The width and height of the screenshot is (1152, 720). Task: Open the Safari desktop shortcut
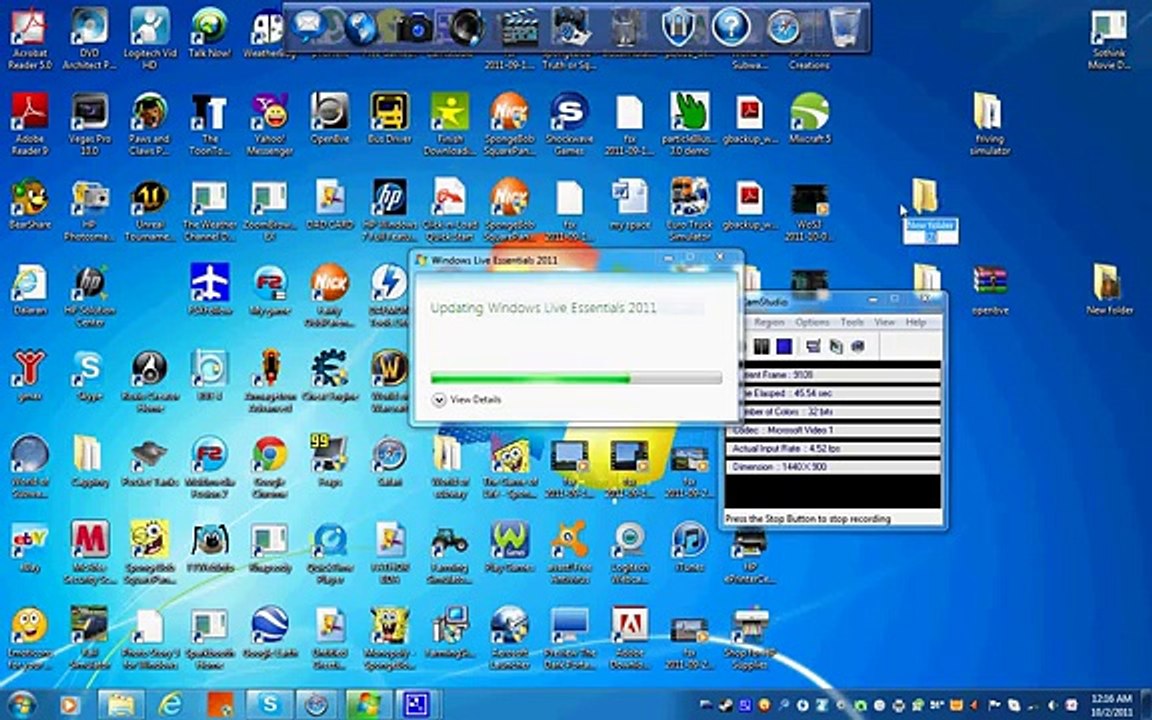389,461
